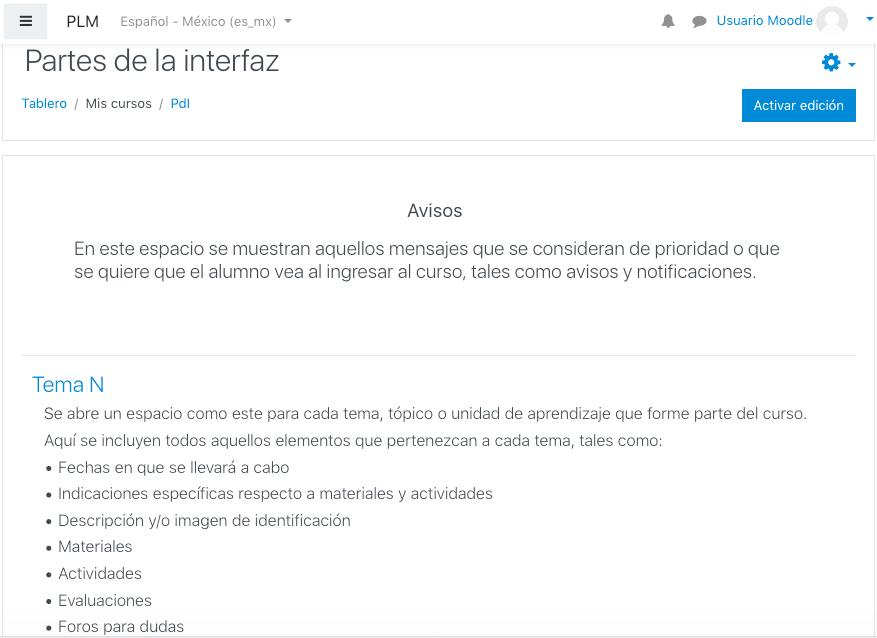The width and height of the screenshot is (877, 638).
Task: Open the PdI breadcrumb link
Action: point(180,103)
